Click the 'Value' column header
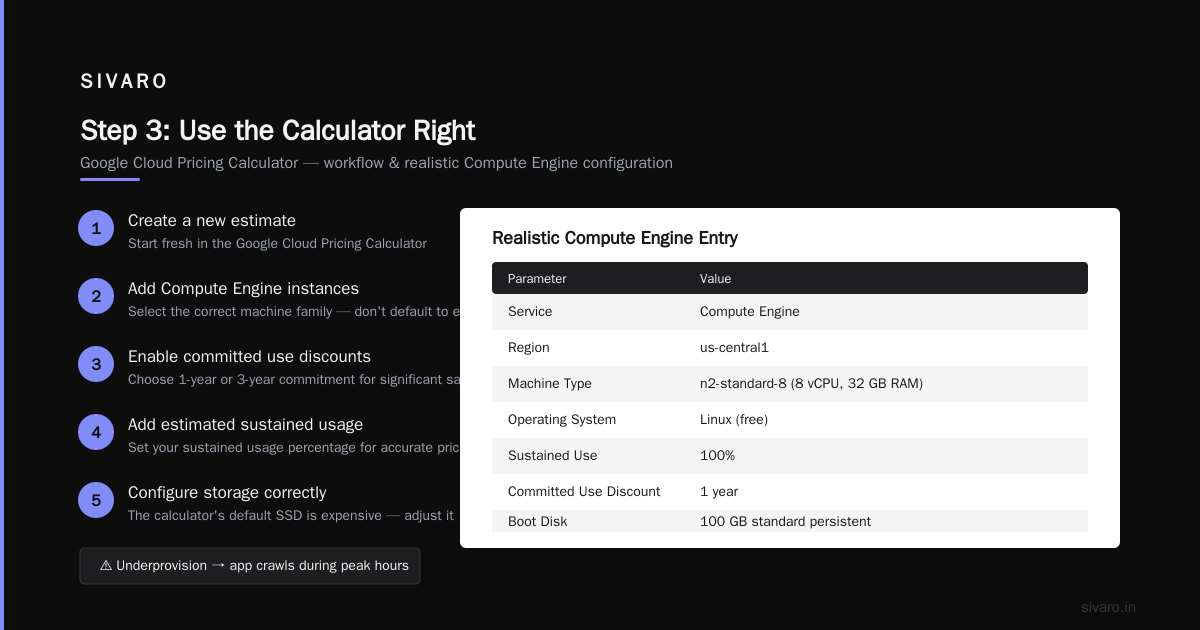This screenshot has width=1200, height=630. click(715, 278)
